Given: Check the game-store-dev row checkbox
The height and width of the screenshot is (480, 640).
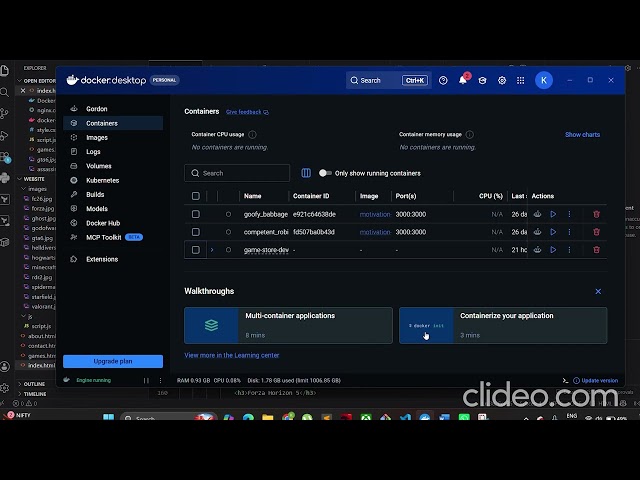Looking at the screenshot, I should 196,250.
